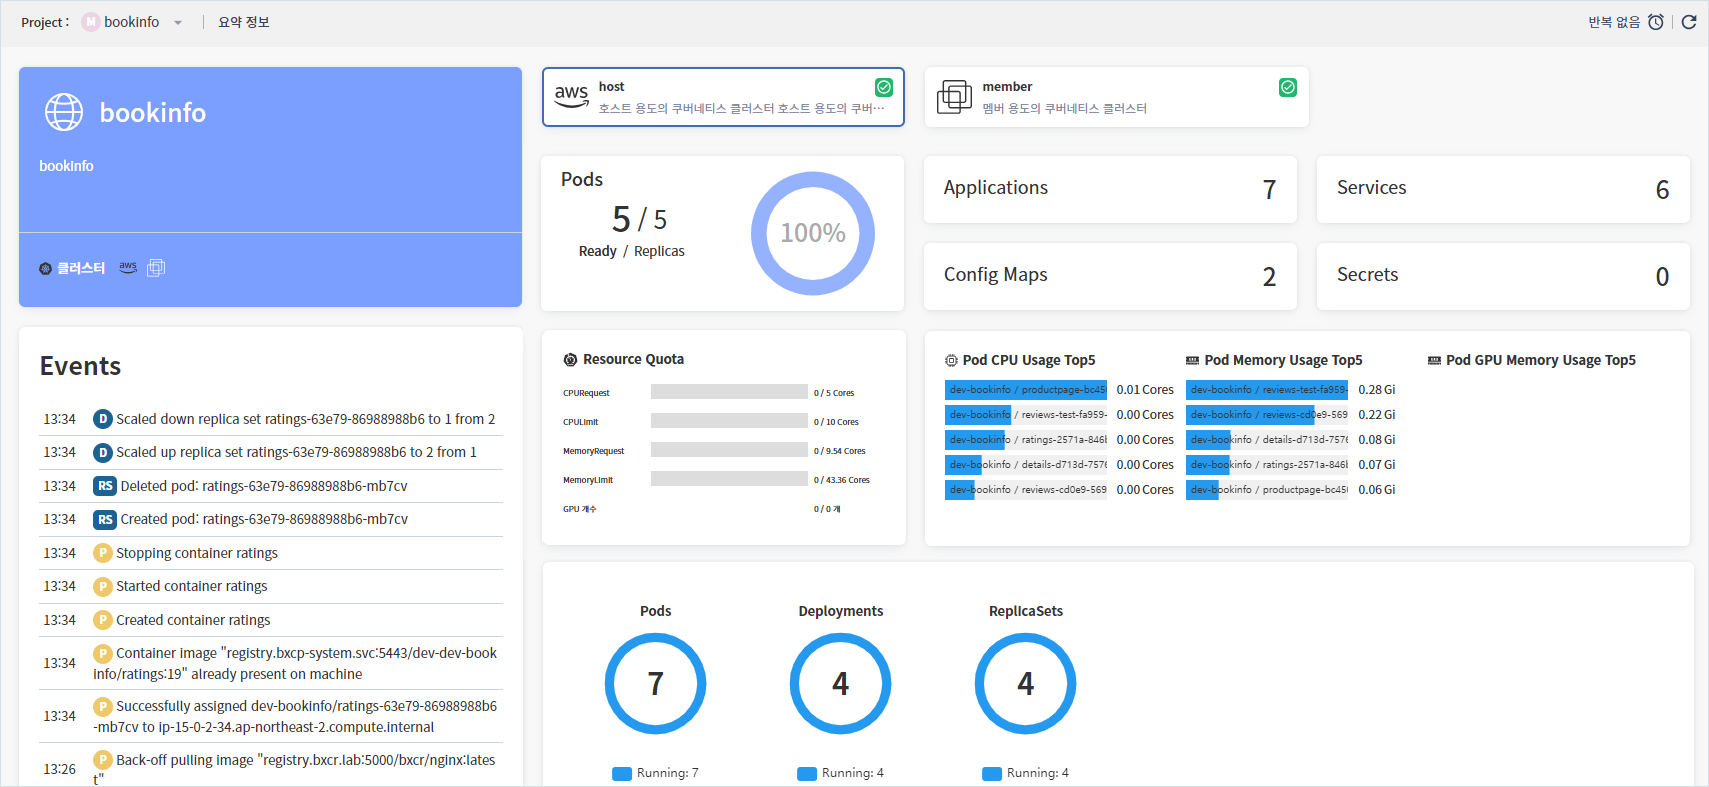Select the small aws cluster icon in the bookinfo card
Viewport: 1709px width, 787px height.
point(128,267)
